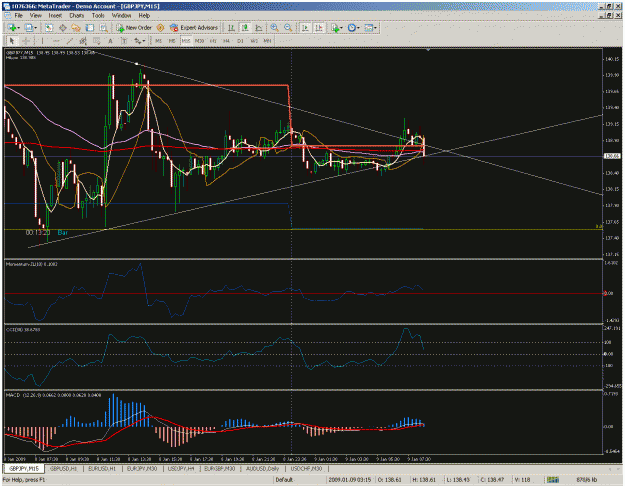Click the current price label on scale
Viewport: 625px width, 486px height.
(612, 156)
